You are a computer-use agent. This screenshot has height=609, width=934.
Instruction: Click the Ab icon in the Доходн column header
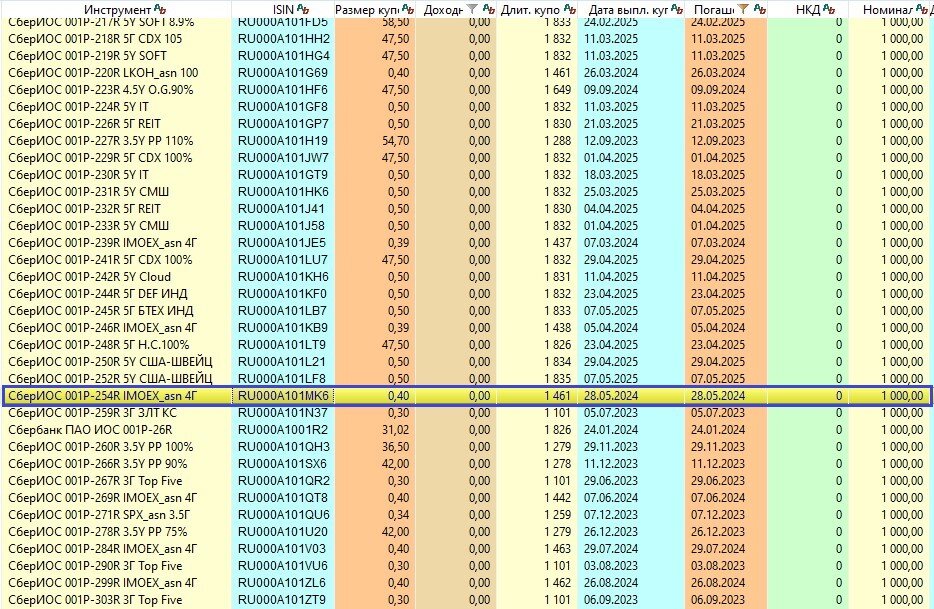488,9
